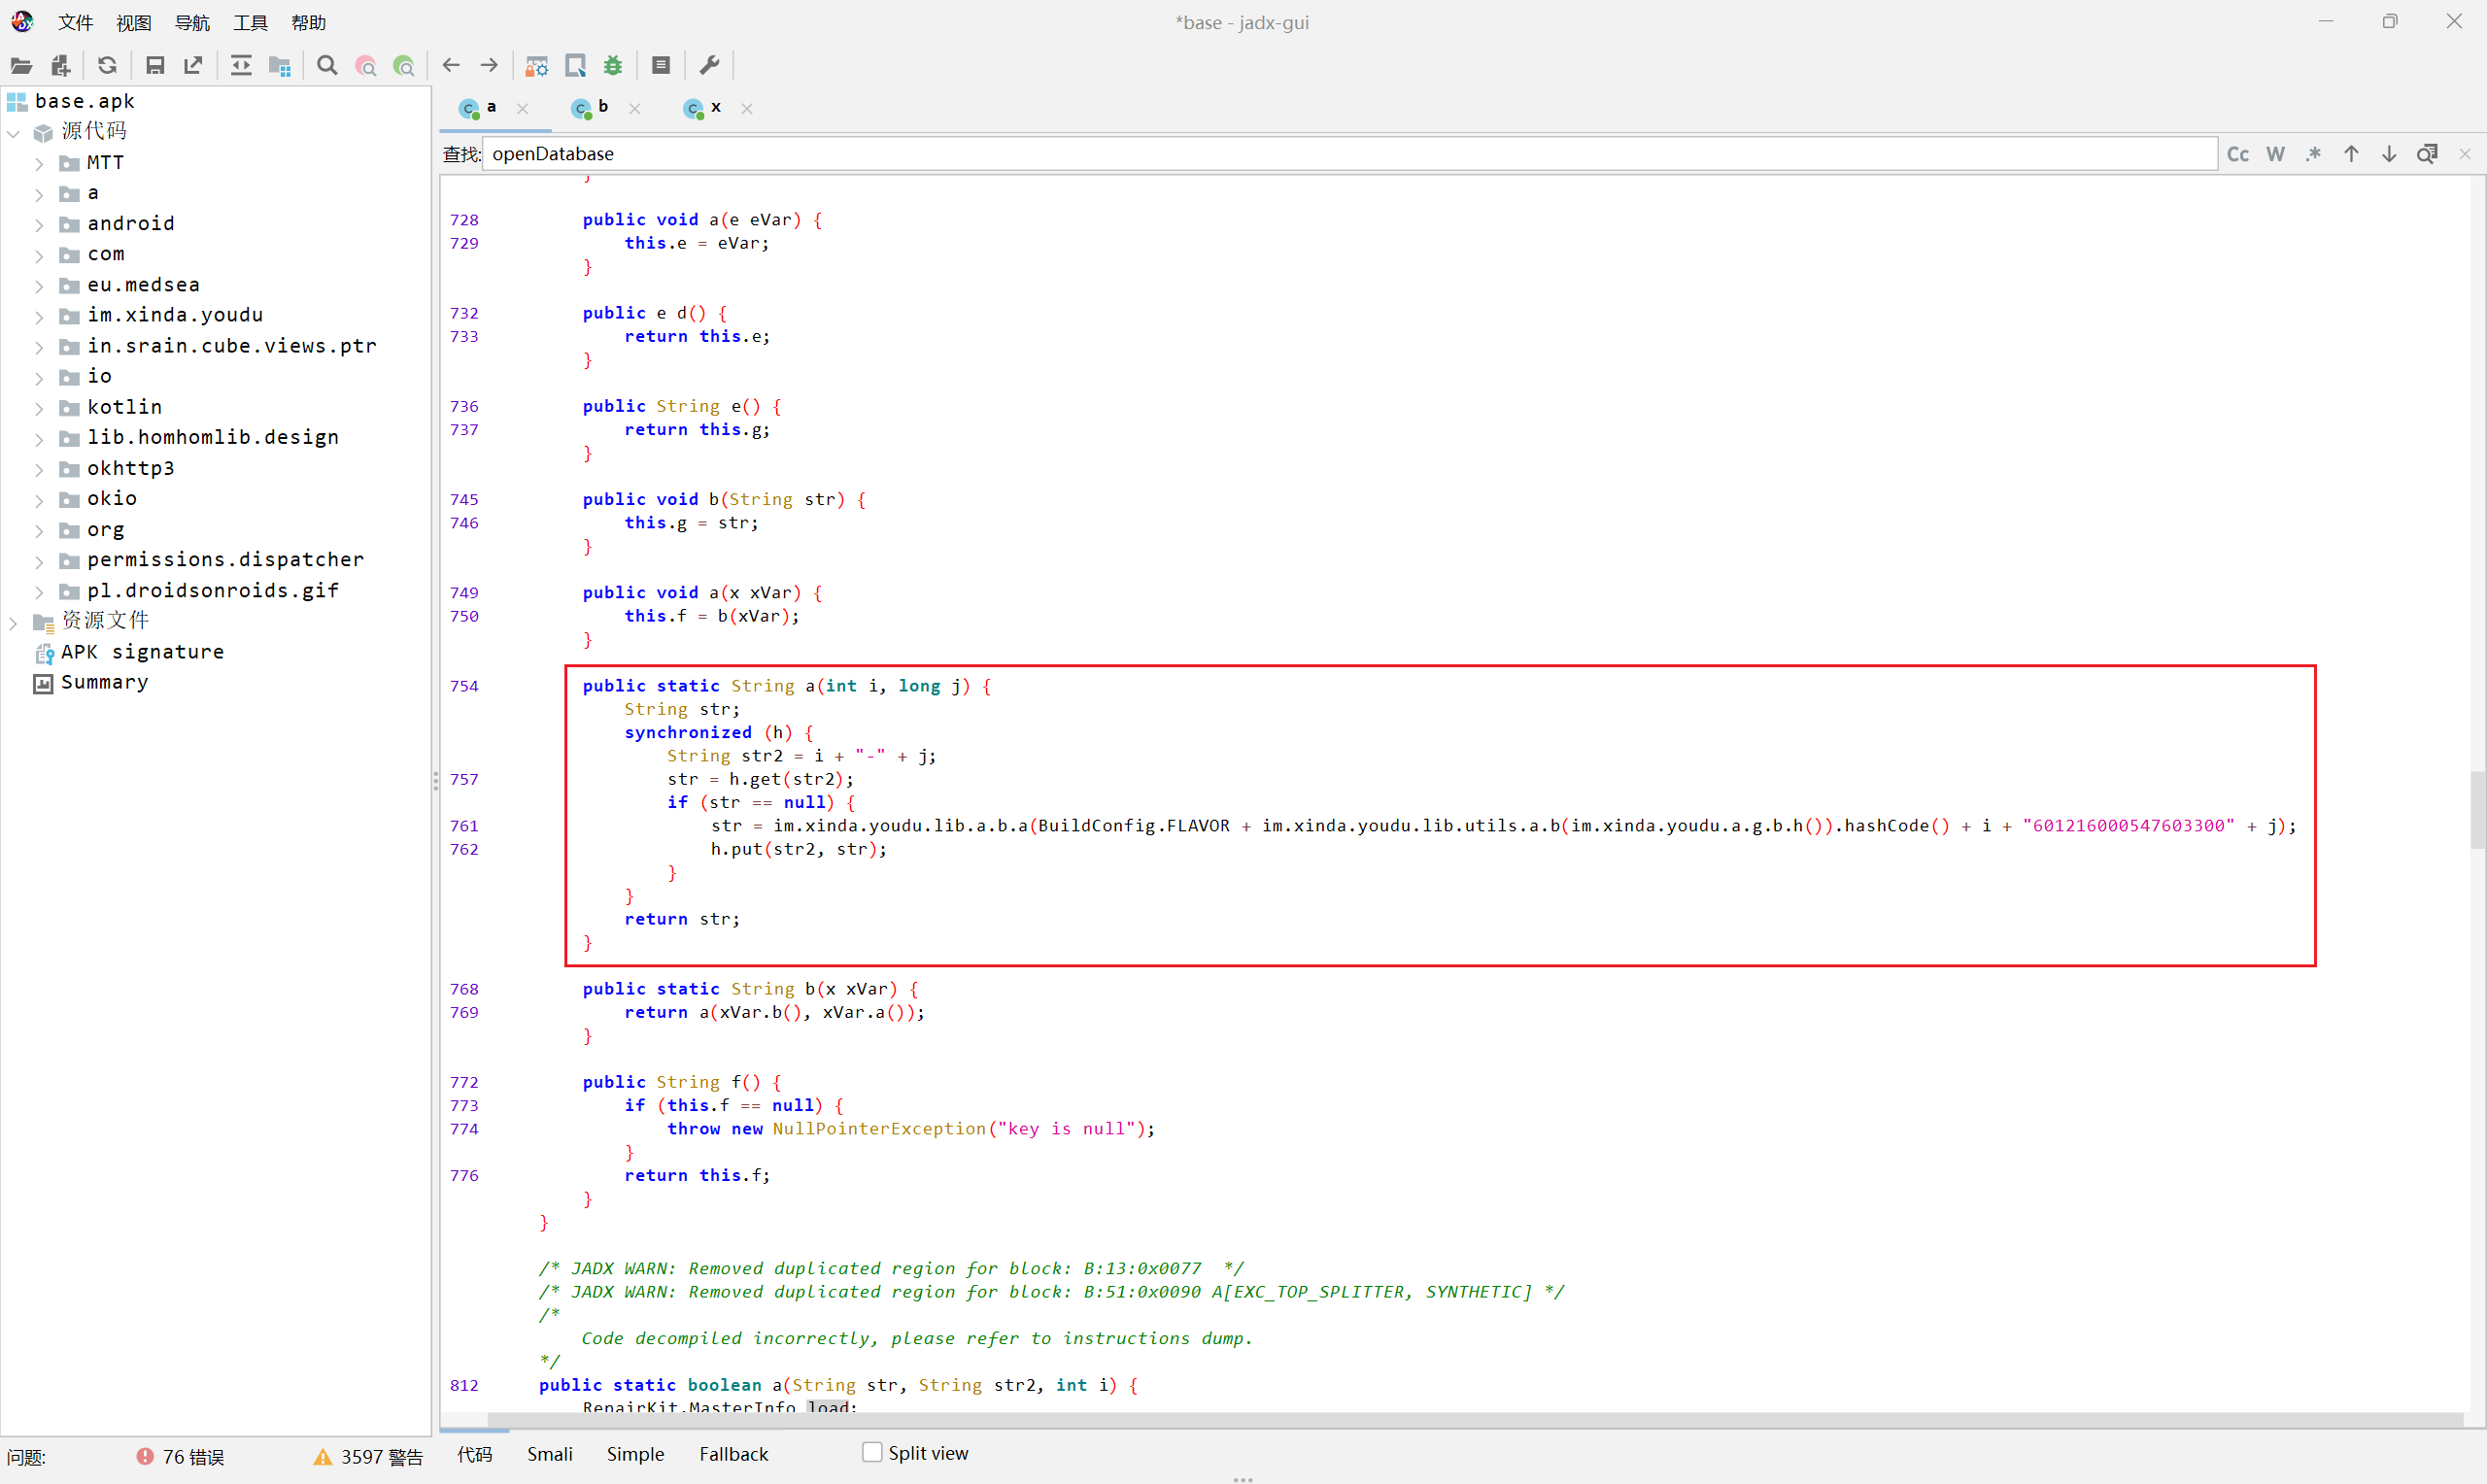Screen dimensions: 2487x1484
Task: Expand the kotlin package
Action: click(x=39, y=408)
